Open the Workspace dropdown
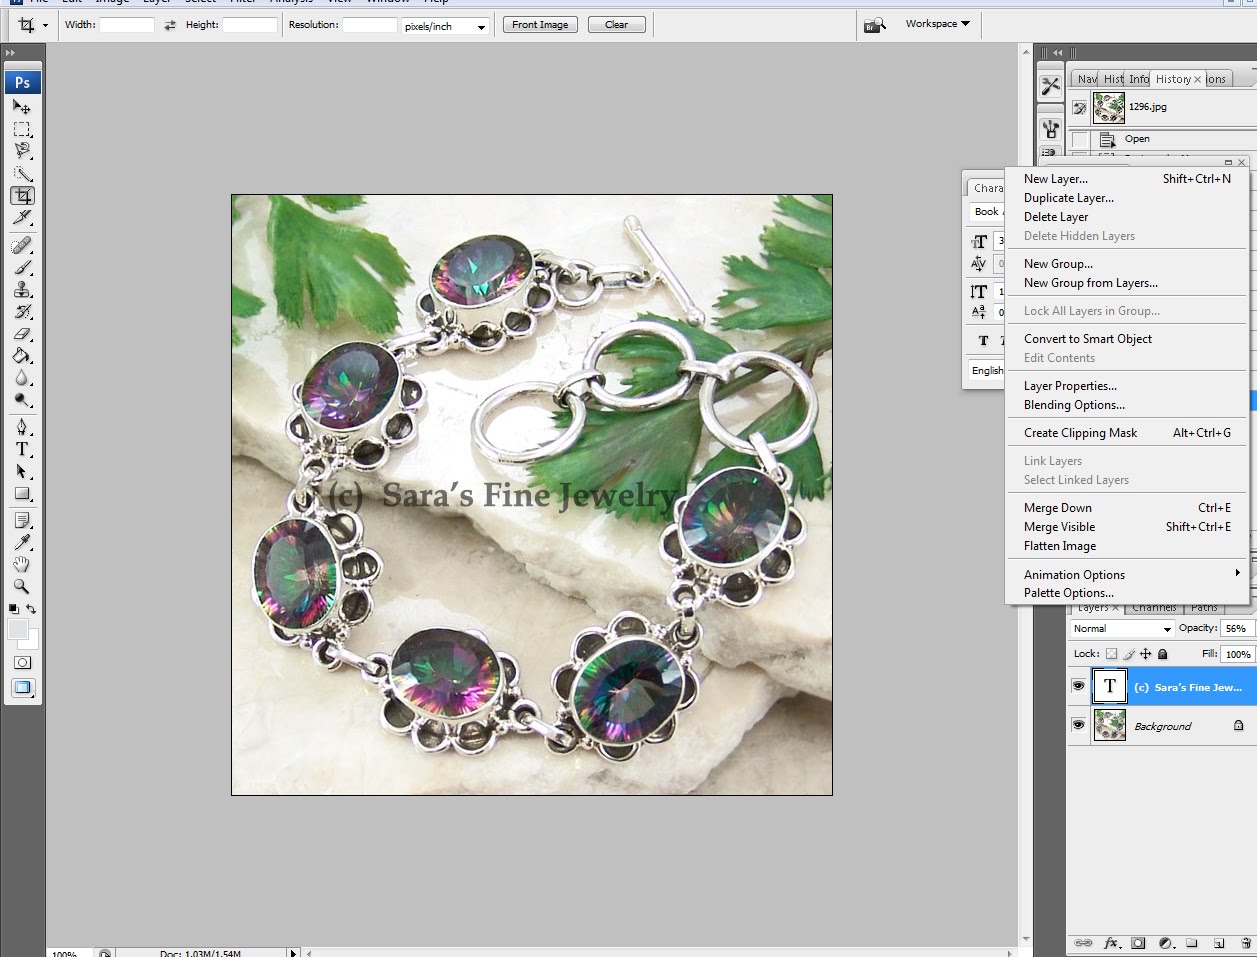 point(937,24)
